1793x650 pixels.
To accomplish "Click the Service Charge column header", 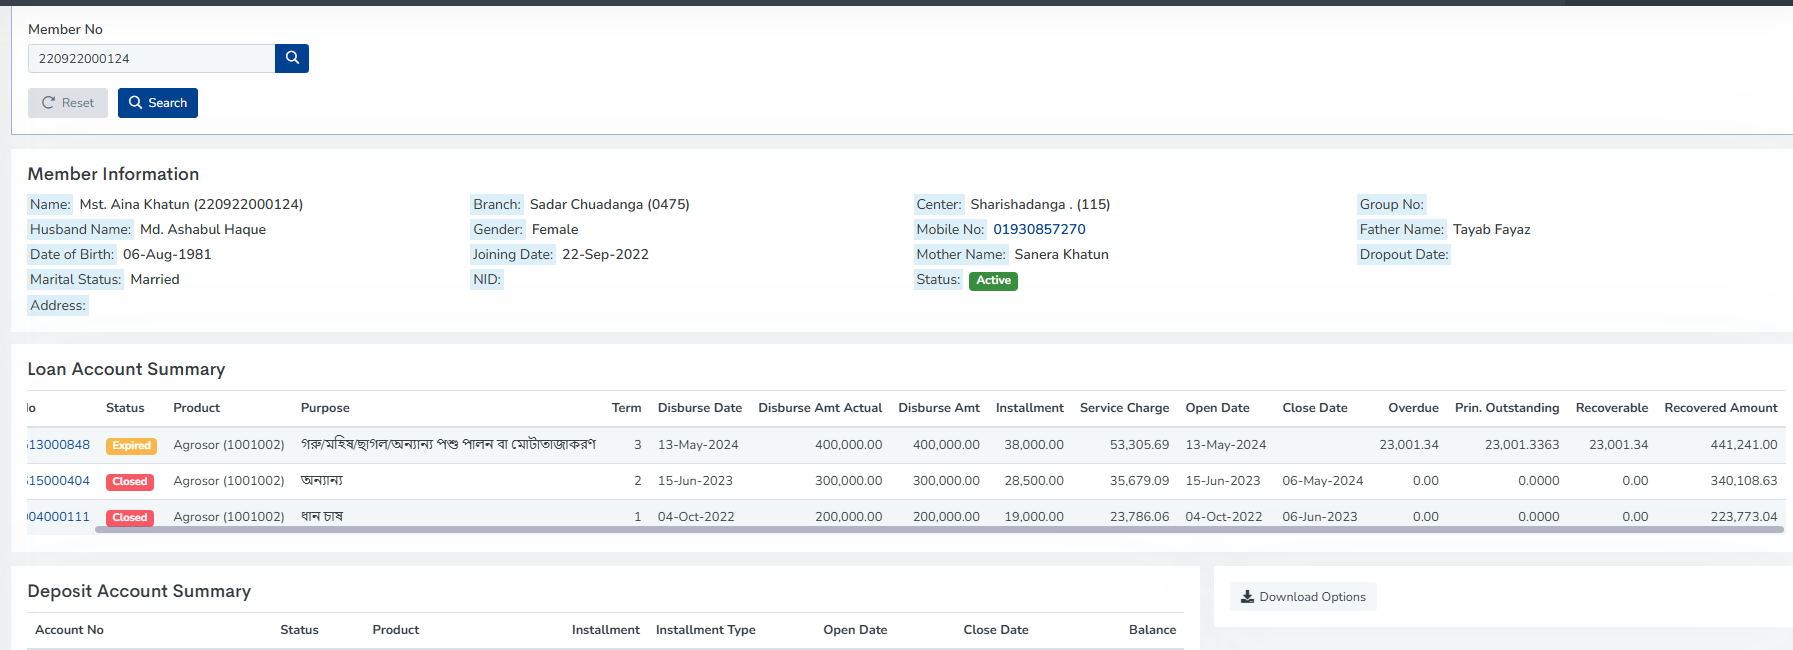I will (1124, 408).
